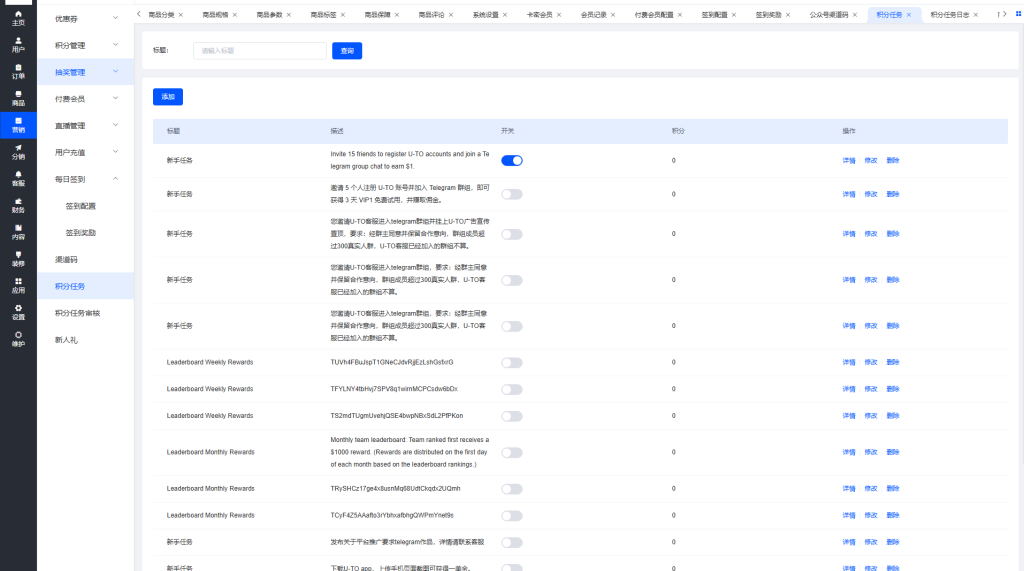The width and height of the screenshot is (1024, 571).
Task: Enable toggle for TS2mdT Weekly Rewards row
Action: (x=512, y=416)
